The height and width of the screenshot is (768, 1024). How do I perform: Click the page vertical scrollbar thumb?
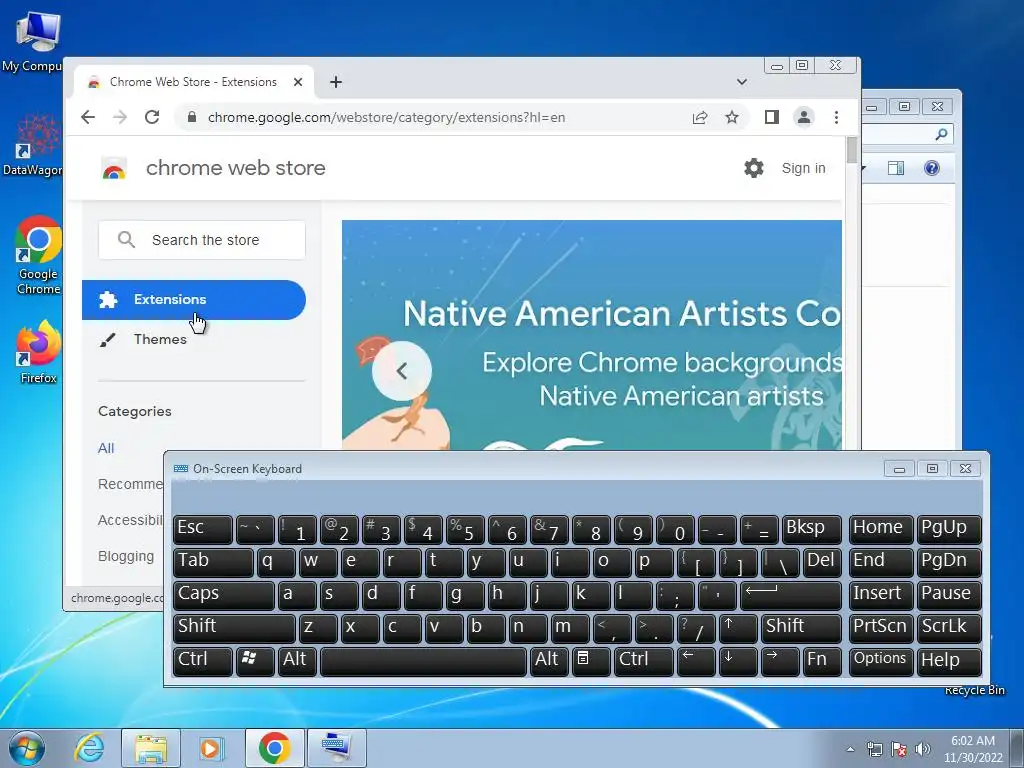click(852, 150)
